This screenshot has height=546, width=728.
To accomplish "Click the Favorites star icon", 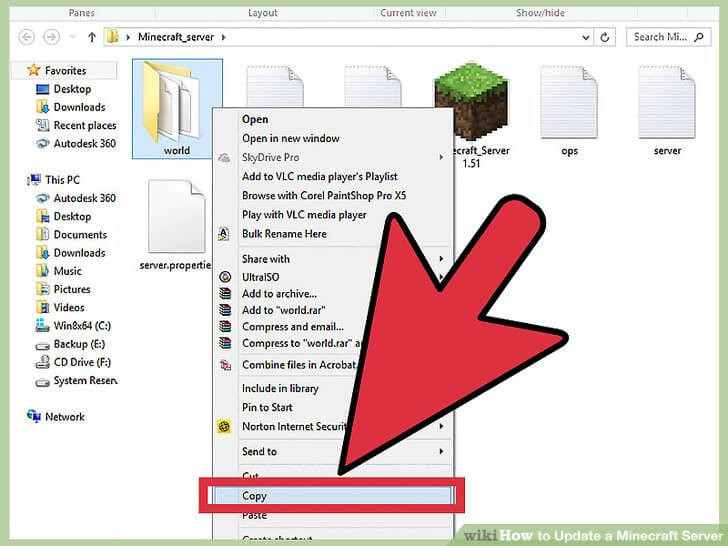I will [x=33, y=71].
